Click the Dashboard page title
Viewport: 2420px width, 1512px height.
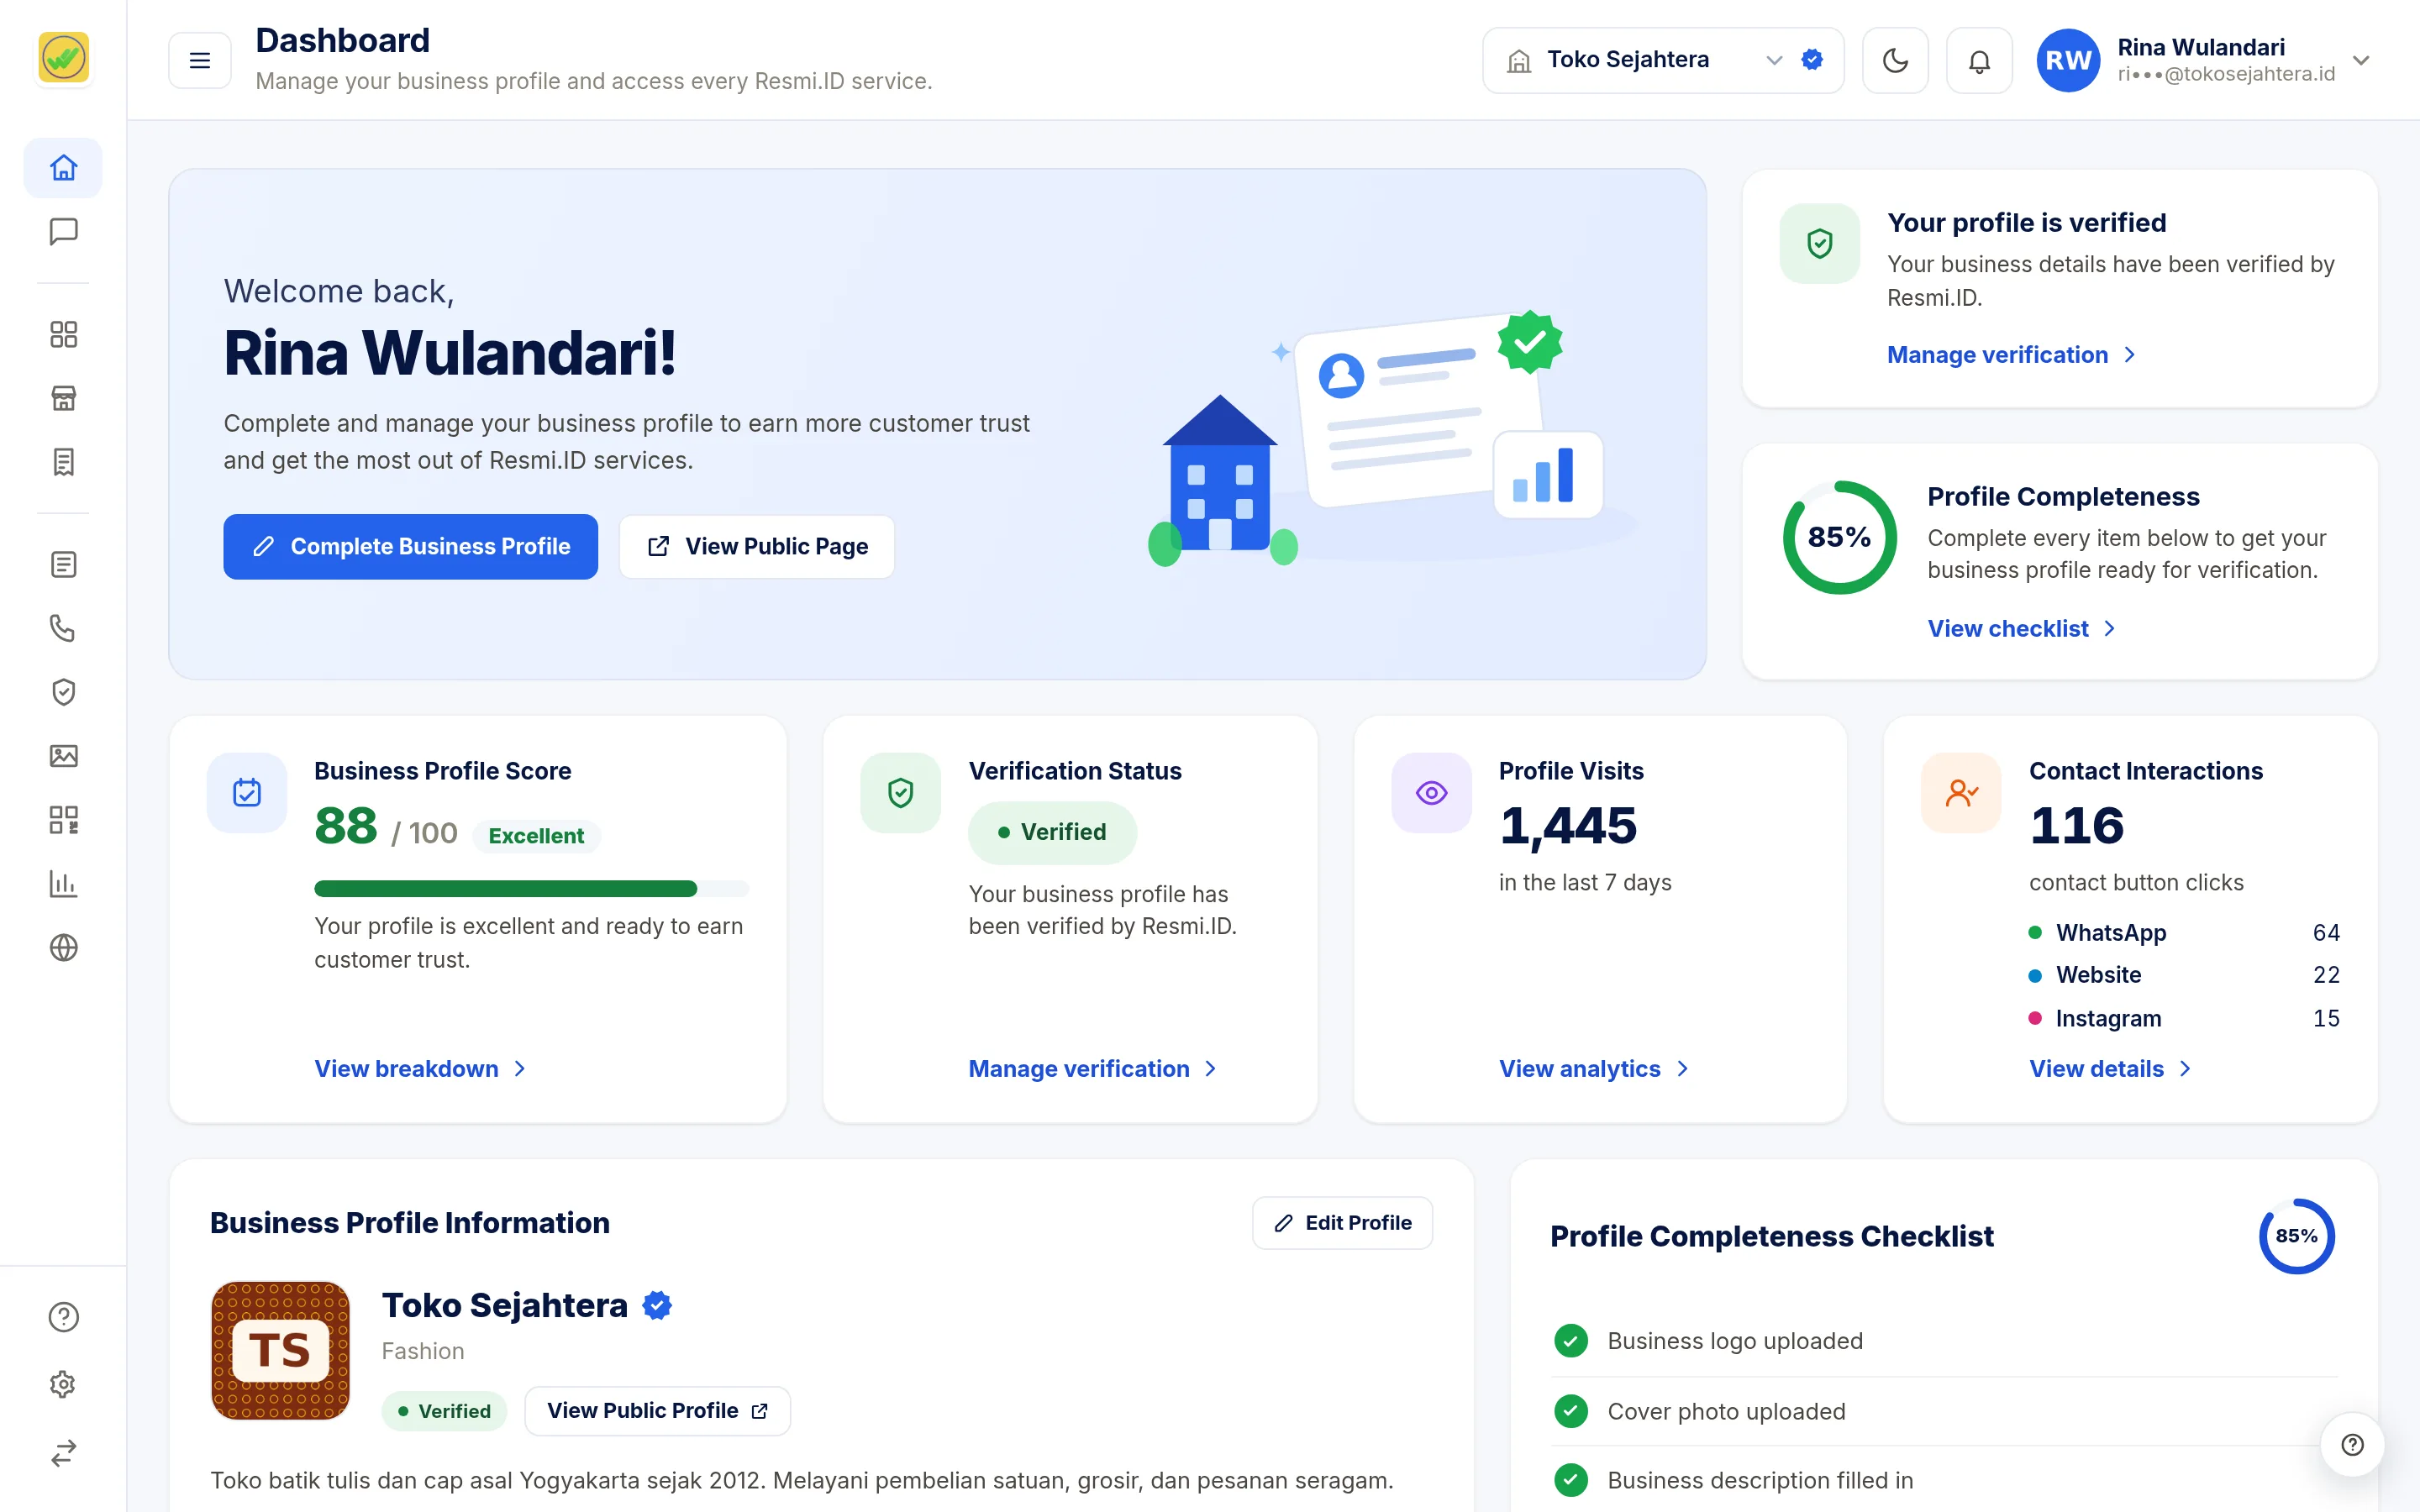click(x=343, y=40)
